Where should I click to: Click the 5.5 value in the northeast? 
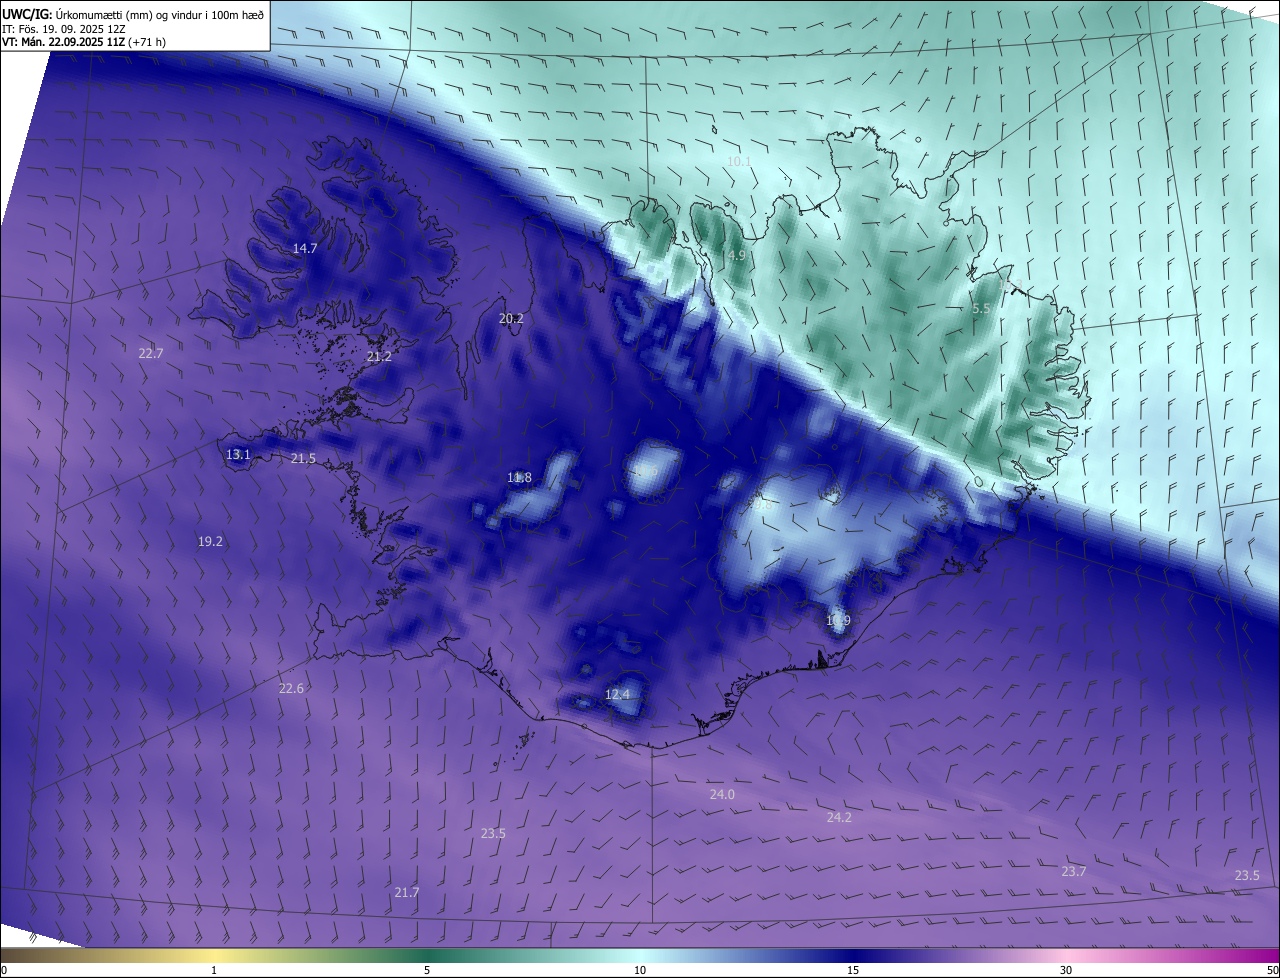tap(981, 309)
